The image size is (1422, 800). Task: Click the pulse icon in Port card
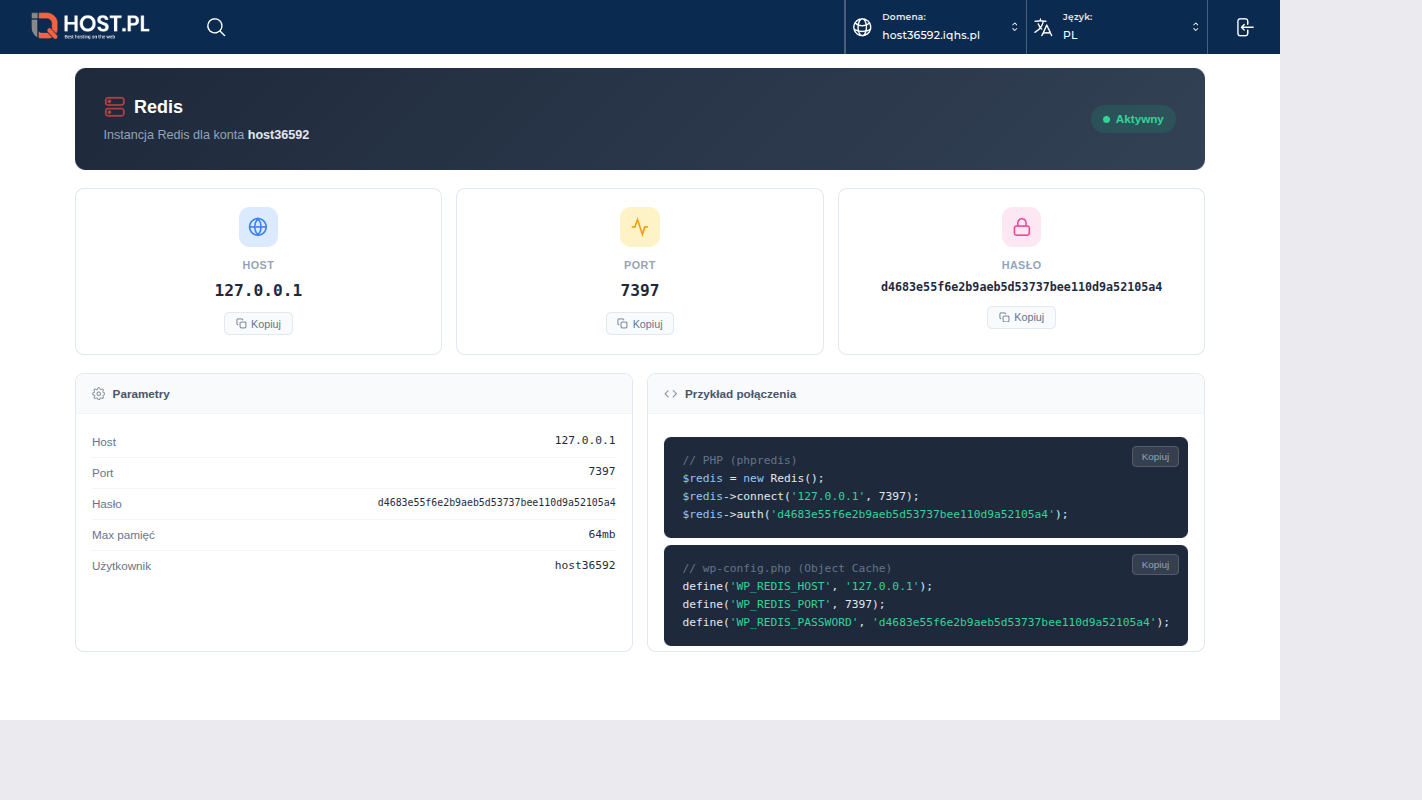click(640, 227)
